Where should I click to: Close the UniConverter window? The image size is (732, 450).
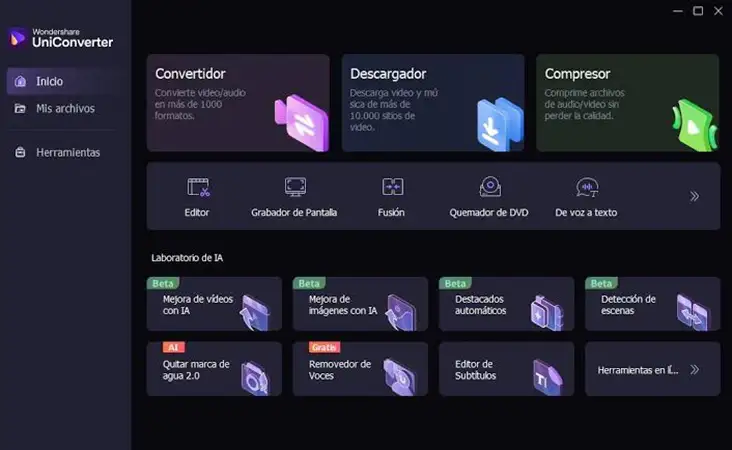[x=718, y=11]
